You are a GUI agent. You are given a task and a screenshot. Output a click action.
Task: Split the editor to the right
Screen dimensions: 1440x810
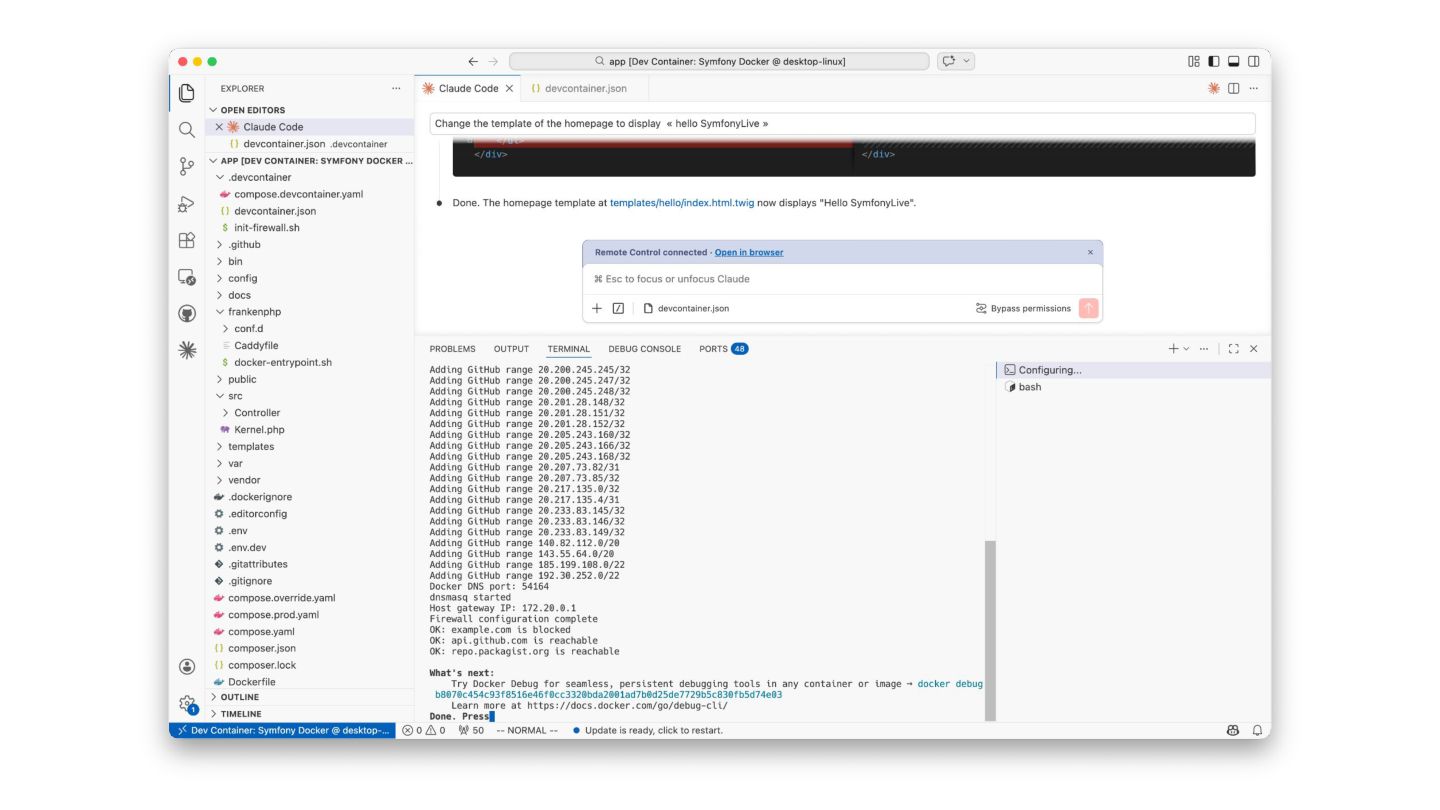pos(1234,88)
